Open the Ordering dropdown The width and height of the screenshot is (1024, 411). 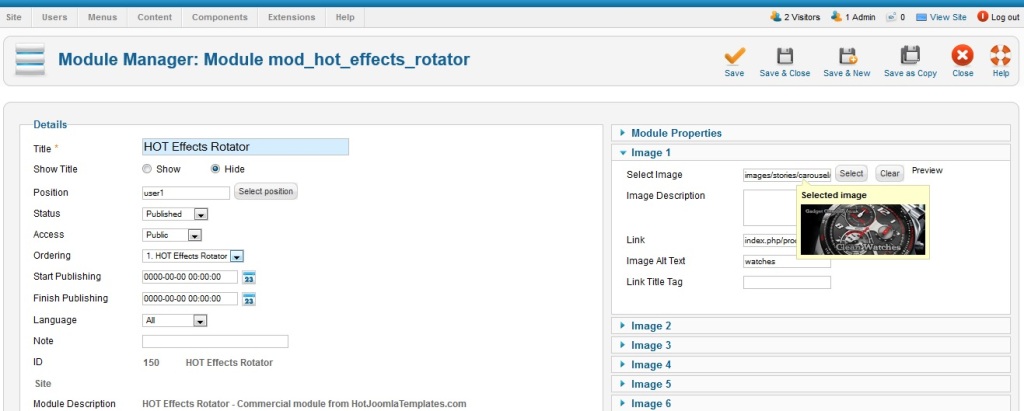coord(193,256)
